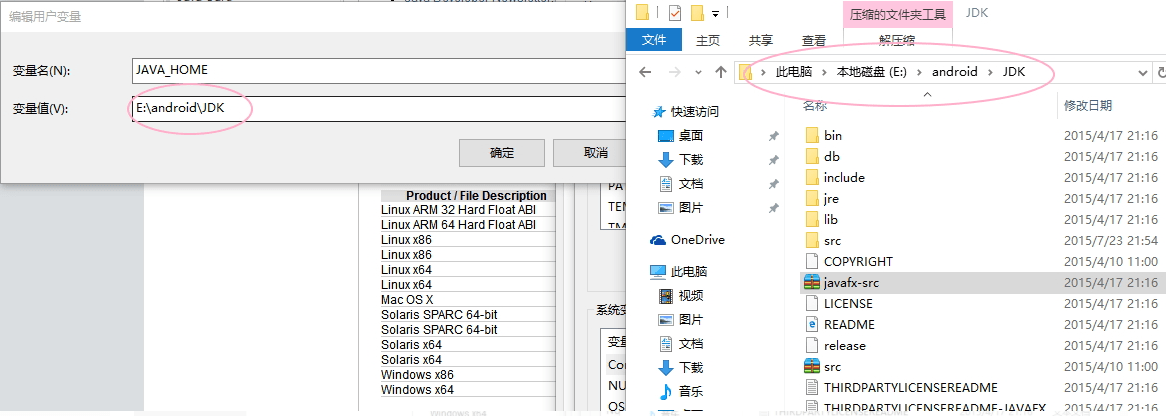
Task: Open the quick access toolbar customize dropdown
Action: pyautogui.click(x=717, y=13)
